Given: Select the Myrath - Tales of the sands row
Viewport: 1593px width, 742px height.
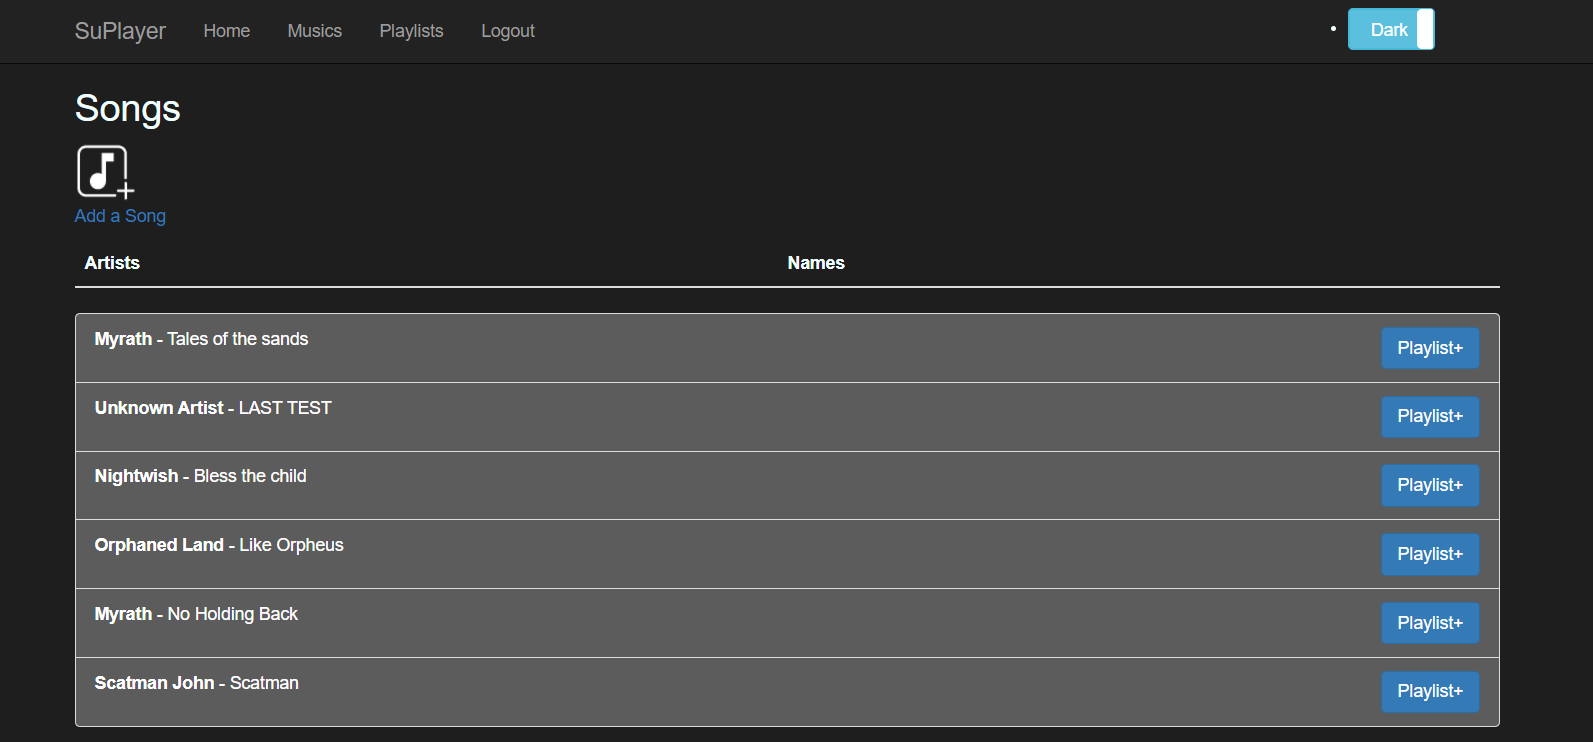Looking at the screenshot, I should click(201, 339).
